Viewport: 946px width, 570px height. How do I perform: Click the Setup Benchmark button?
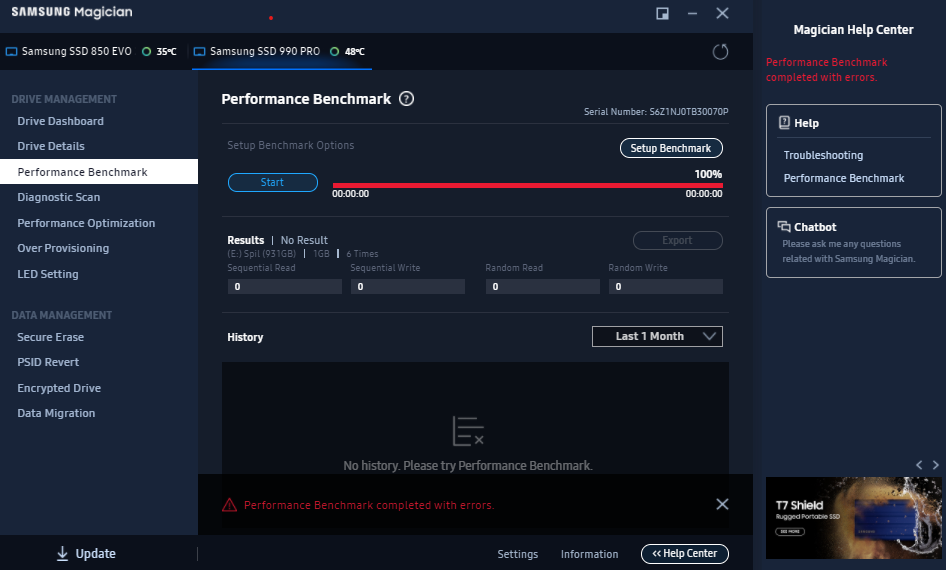671,148
